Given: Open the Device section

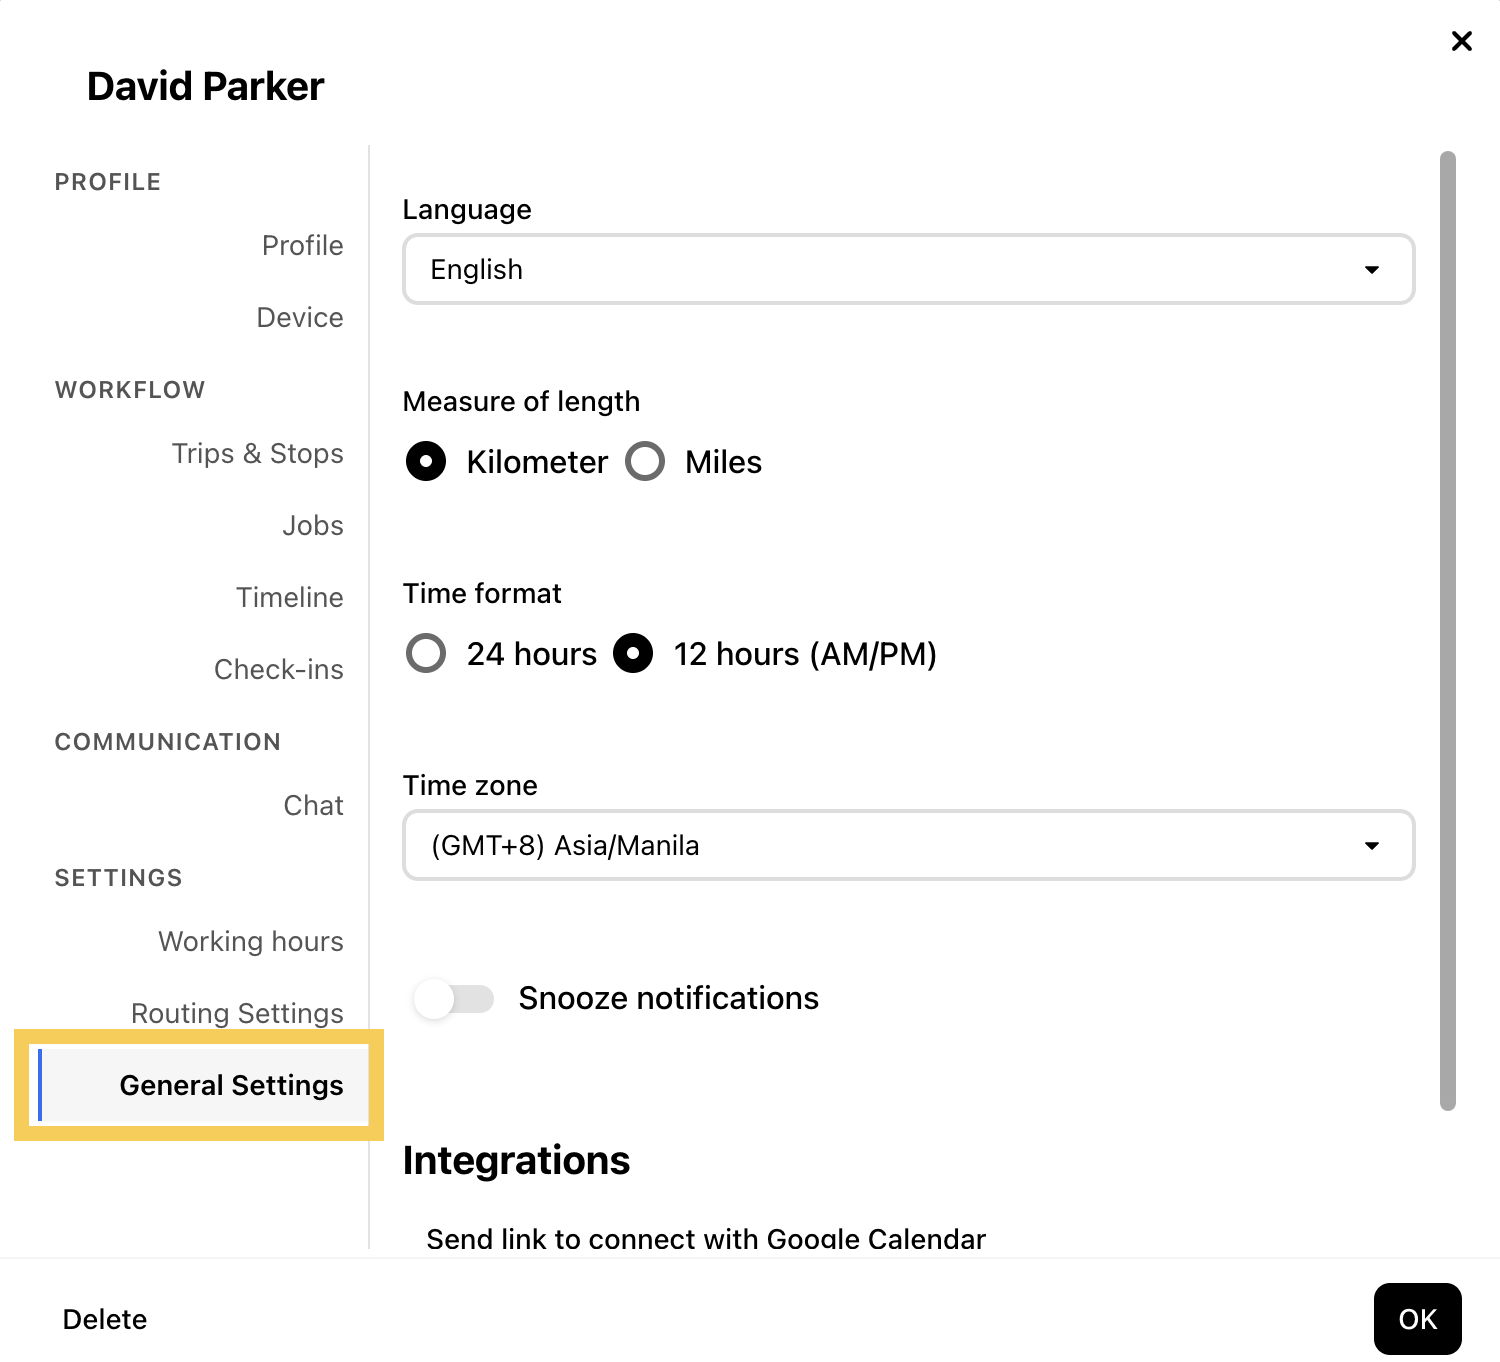Looking at the screenshot, I should 300,317.
